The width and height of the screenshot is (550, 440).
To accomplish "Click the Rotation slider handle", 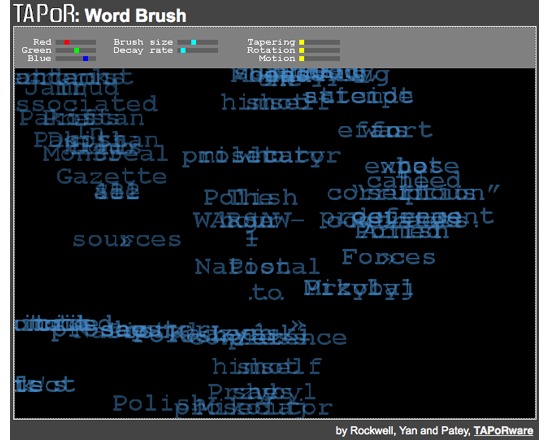I will 301,51.
